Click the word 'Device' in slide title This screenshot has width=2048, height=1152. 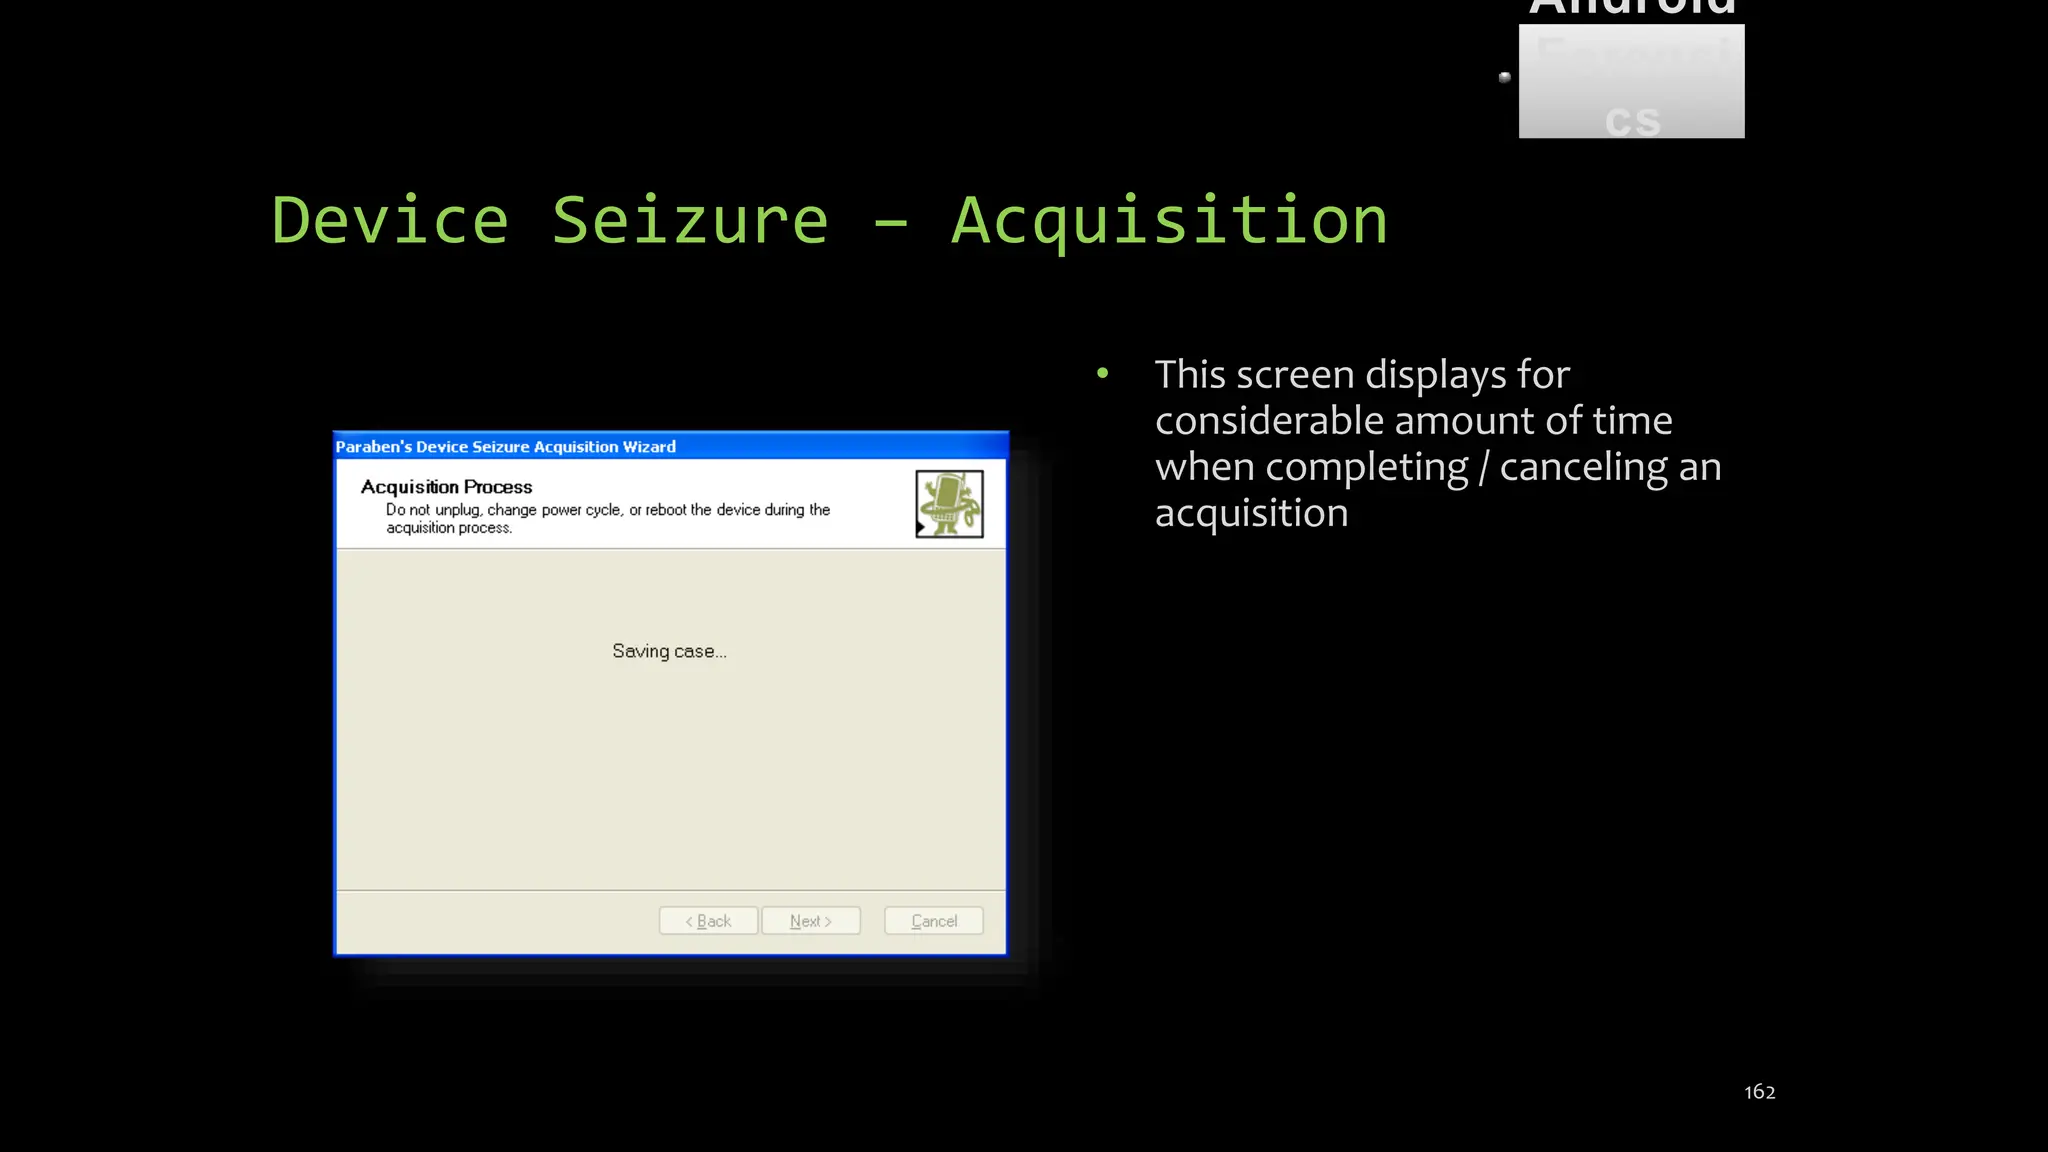(x=390, y=221)
